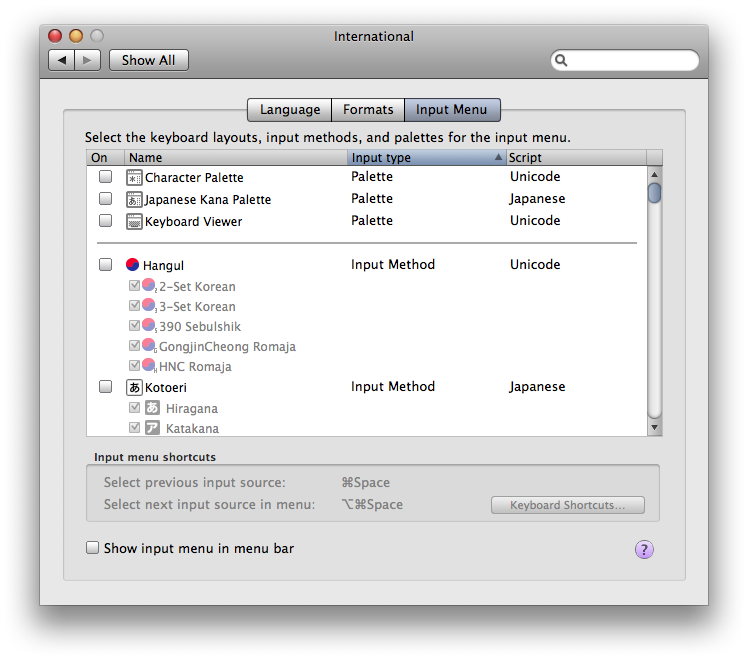Select the Japanese Kana Palette row name
Viewport: 748px width, 660px height.
coord(208,200)
